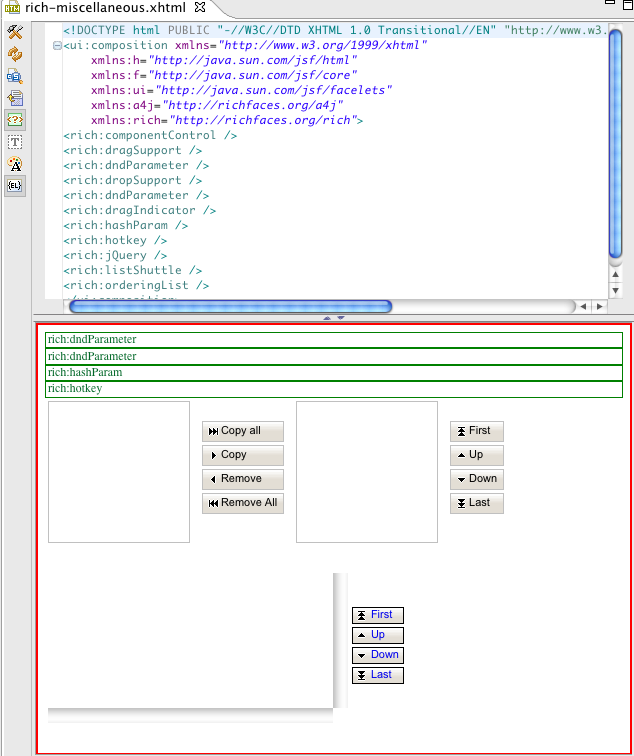
Task: Click the Refresh icon in the sidebar
Action: (x=15, y=54)
